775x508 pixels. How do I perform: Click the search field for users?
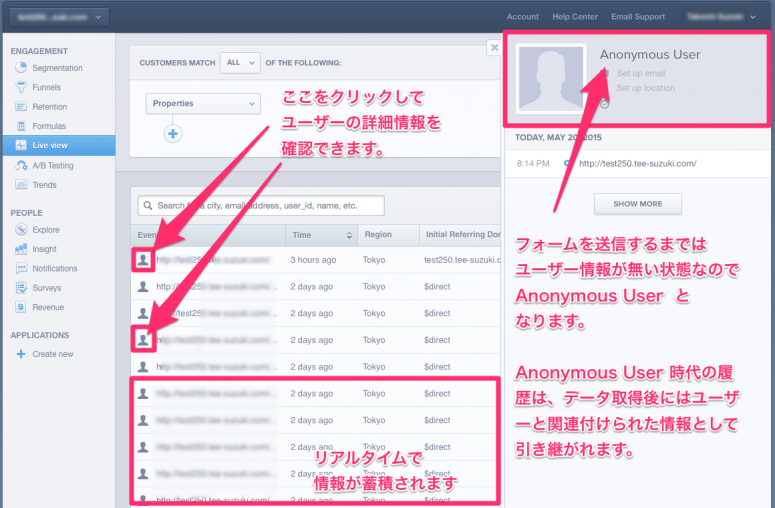[x=261, y=205]
